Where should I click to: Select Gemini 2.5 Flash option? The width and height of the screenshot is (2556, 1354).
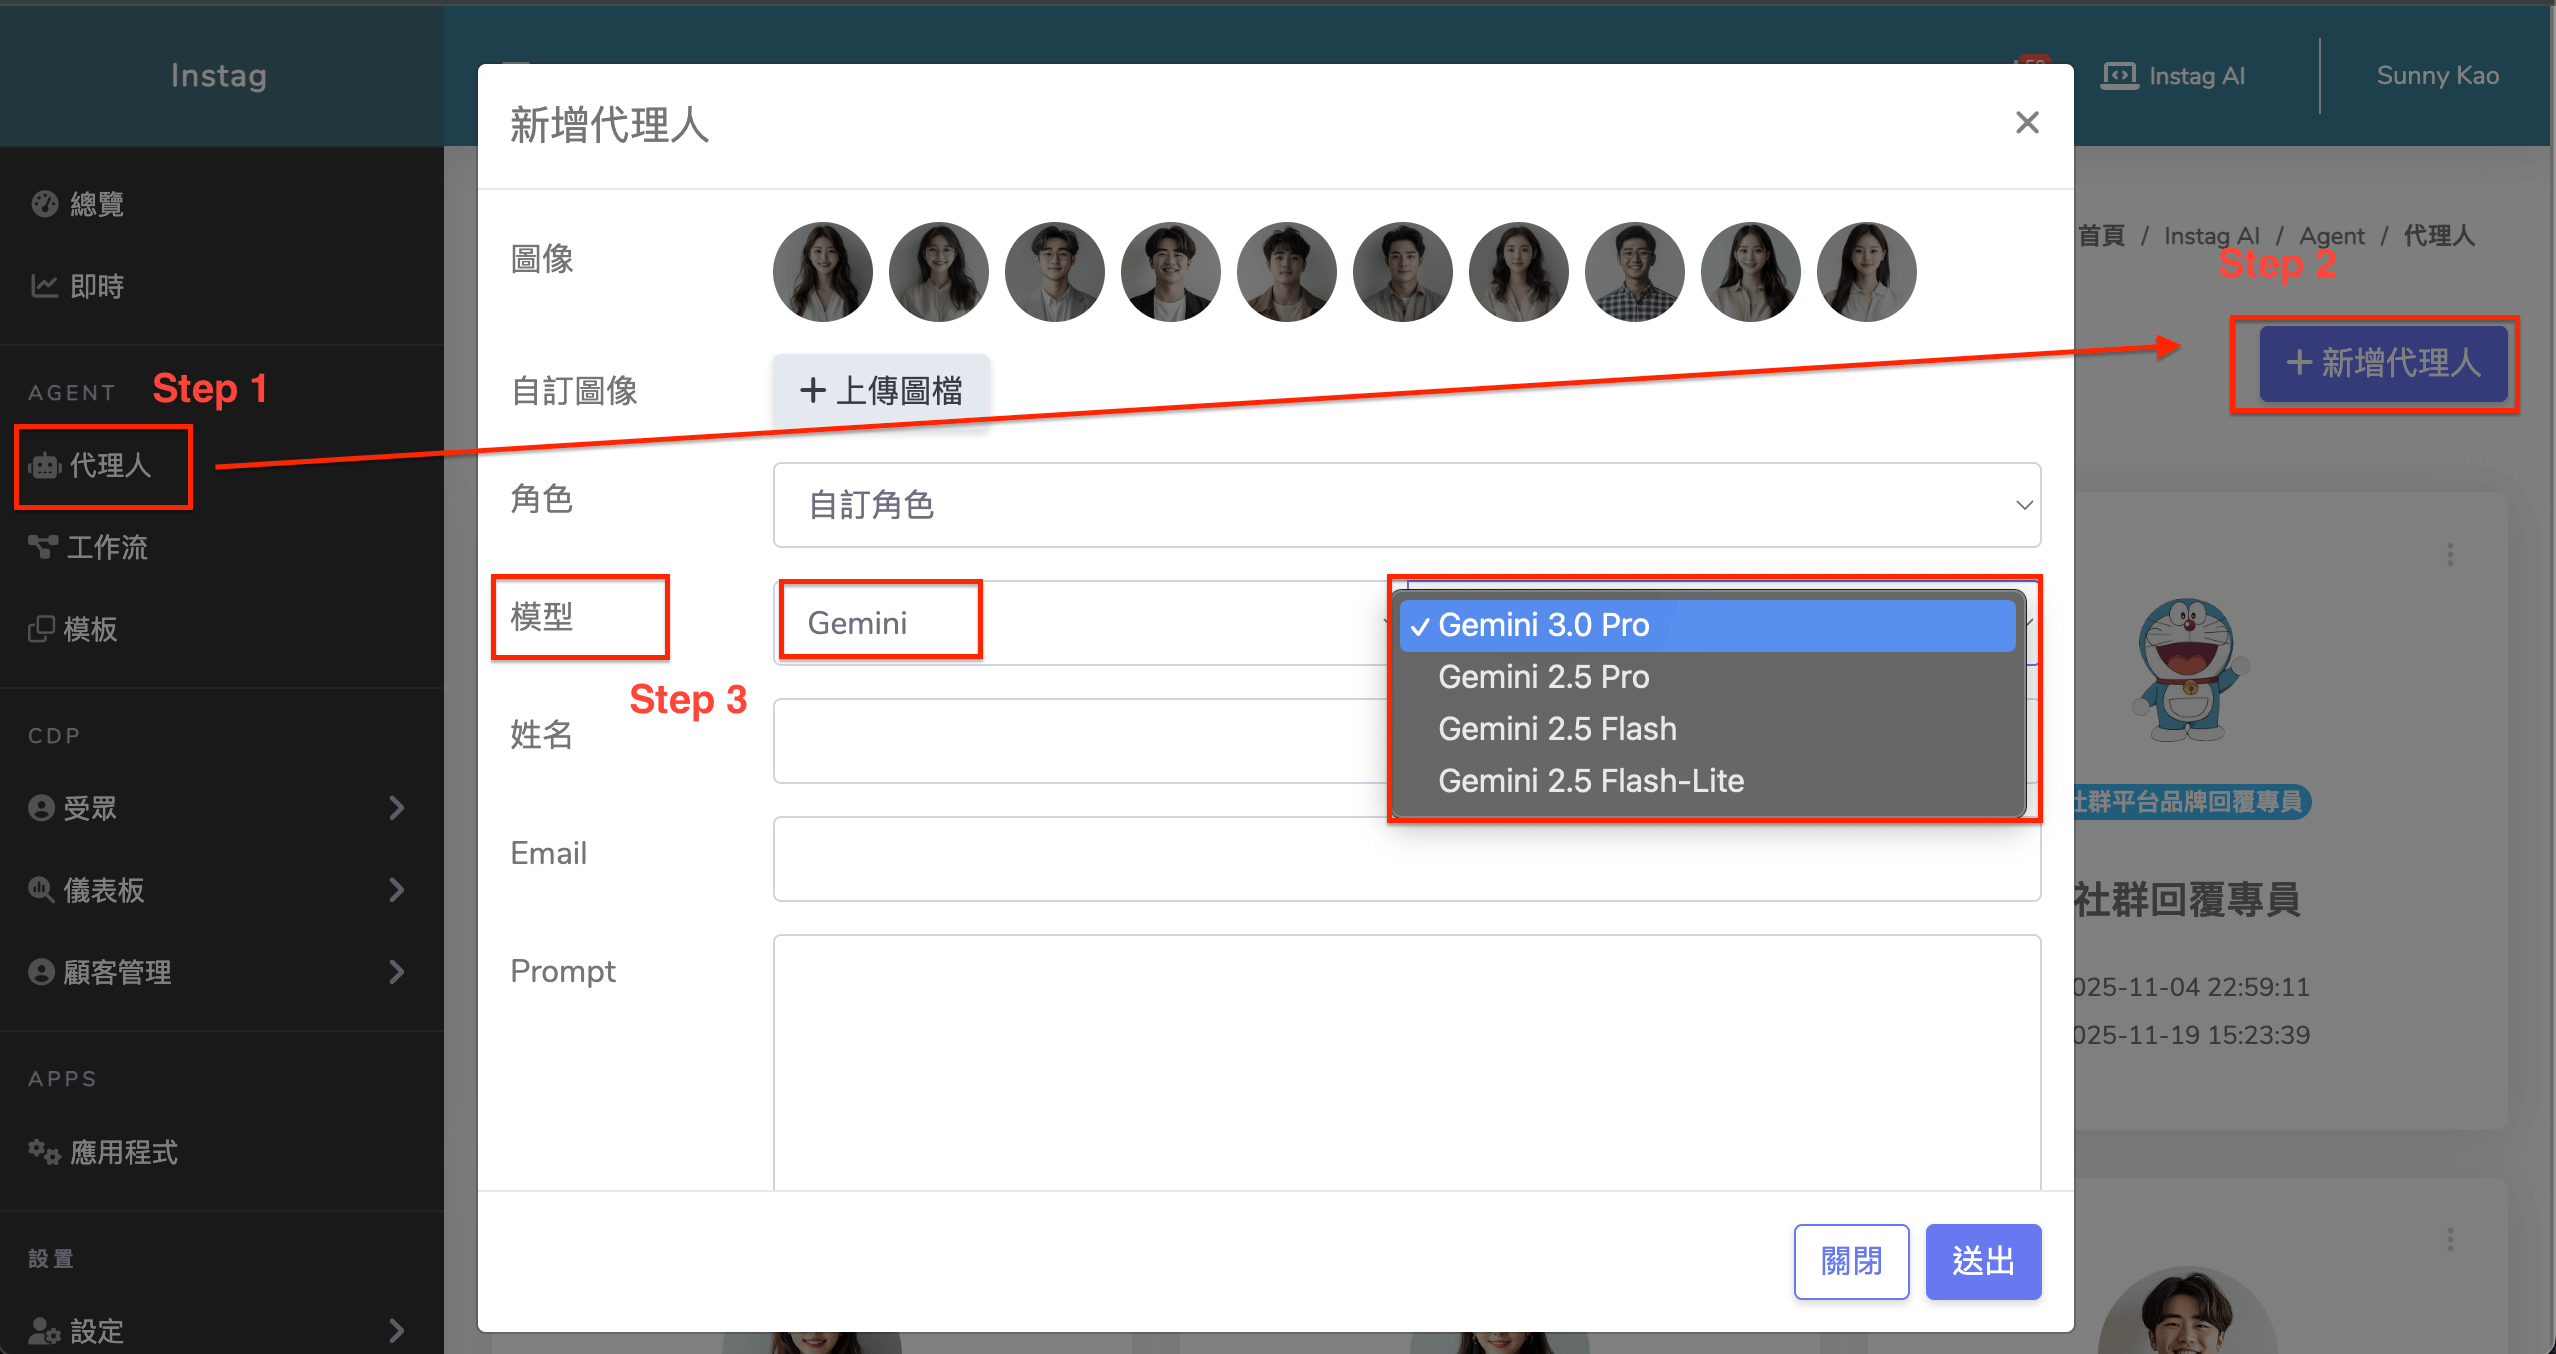pos(1557,729)
